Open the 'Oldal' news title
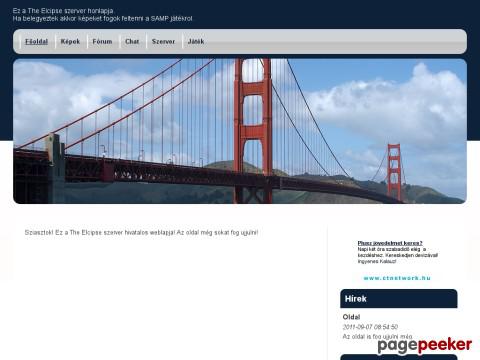The height and width of the screenshot is (360, 480). (351, 317)
